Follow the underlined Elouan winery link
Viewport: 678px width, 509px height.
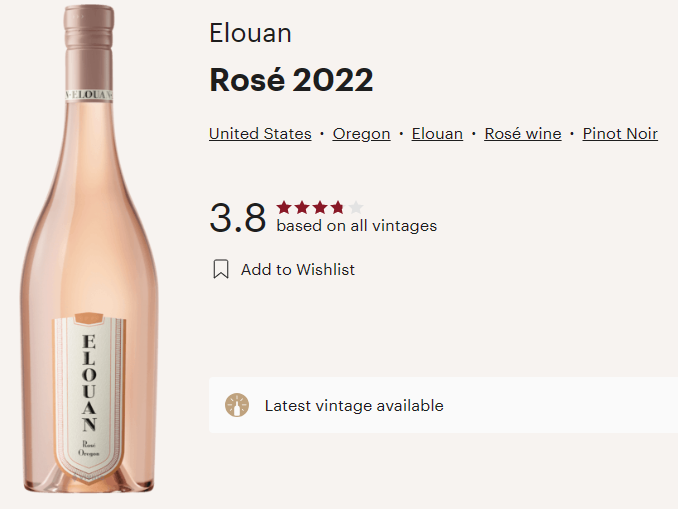[x=437, y=134]
